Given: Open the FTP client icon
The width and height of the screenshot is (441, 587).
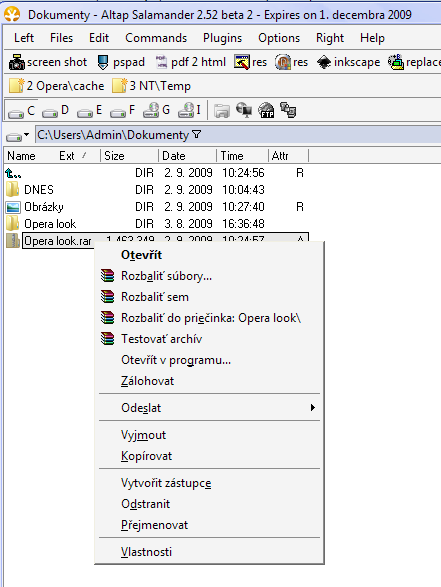Looking at the screenshot, I should point(266,110).
